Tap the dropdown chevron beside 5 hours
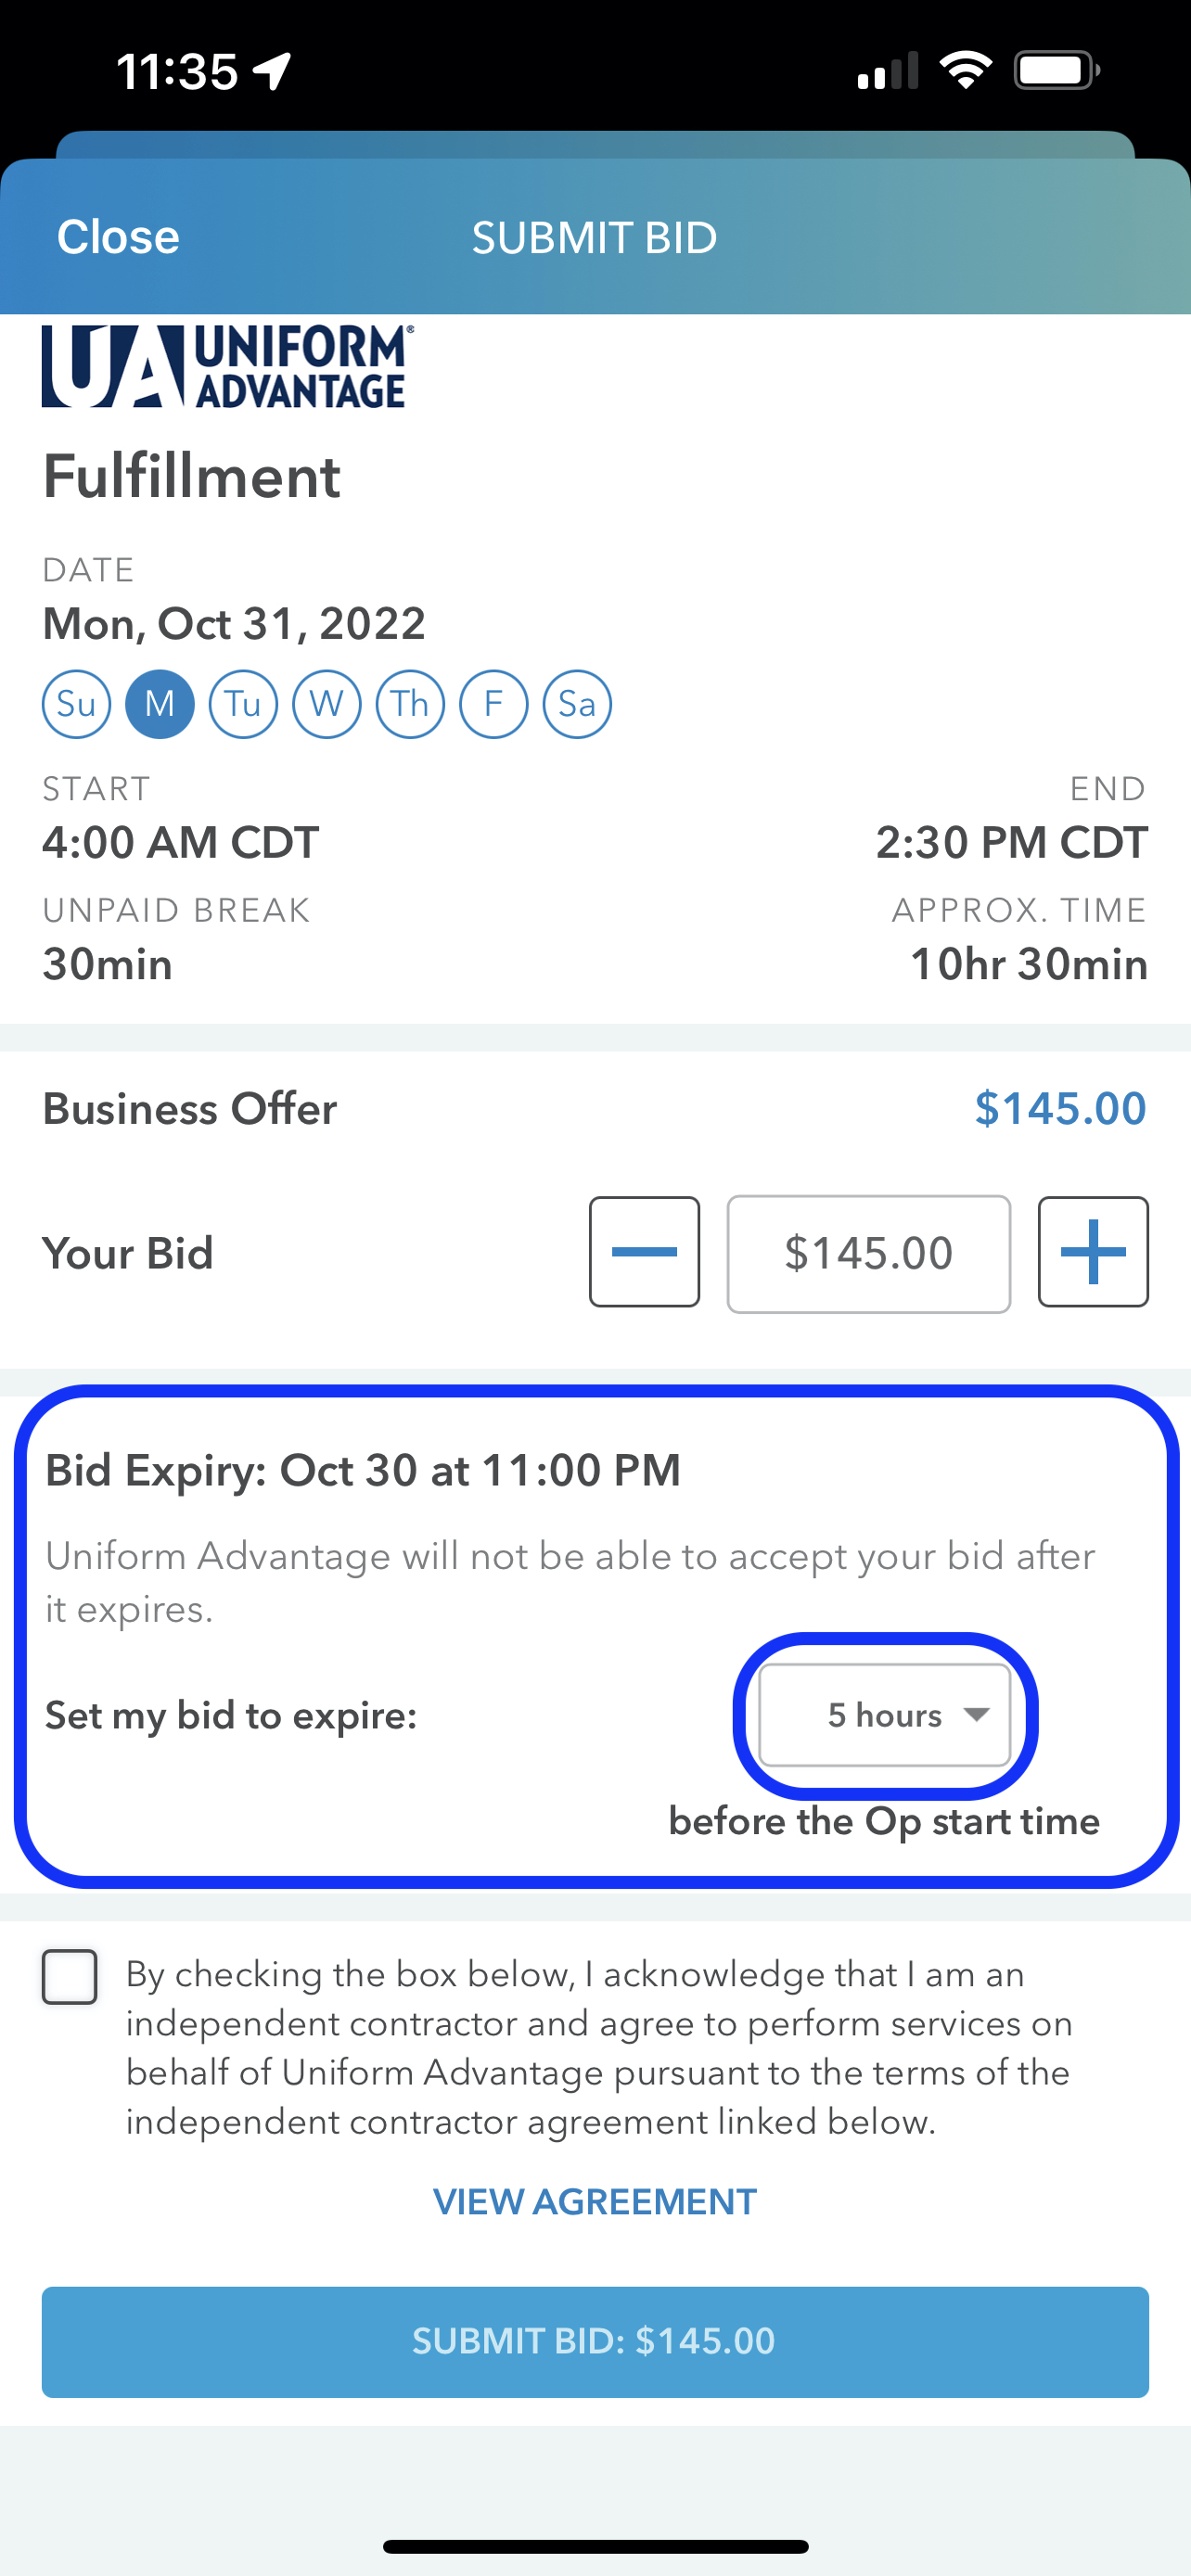Image resolution: width=1191 pixels, height=2576 pixels. click(977, 1715)
